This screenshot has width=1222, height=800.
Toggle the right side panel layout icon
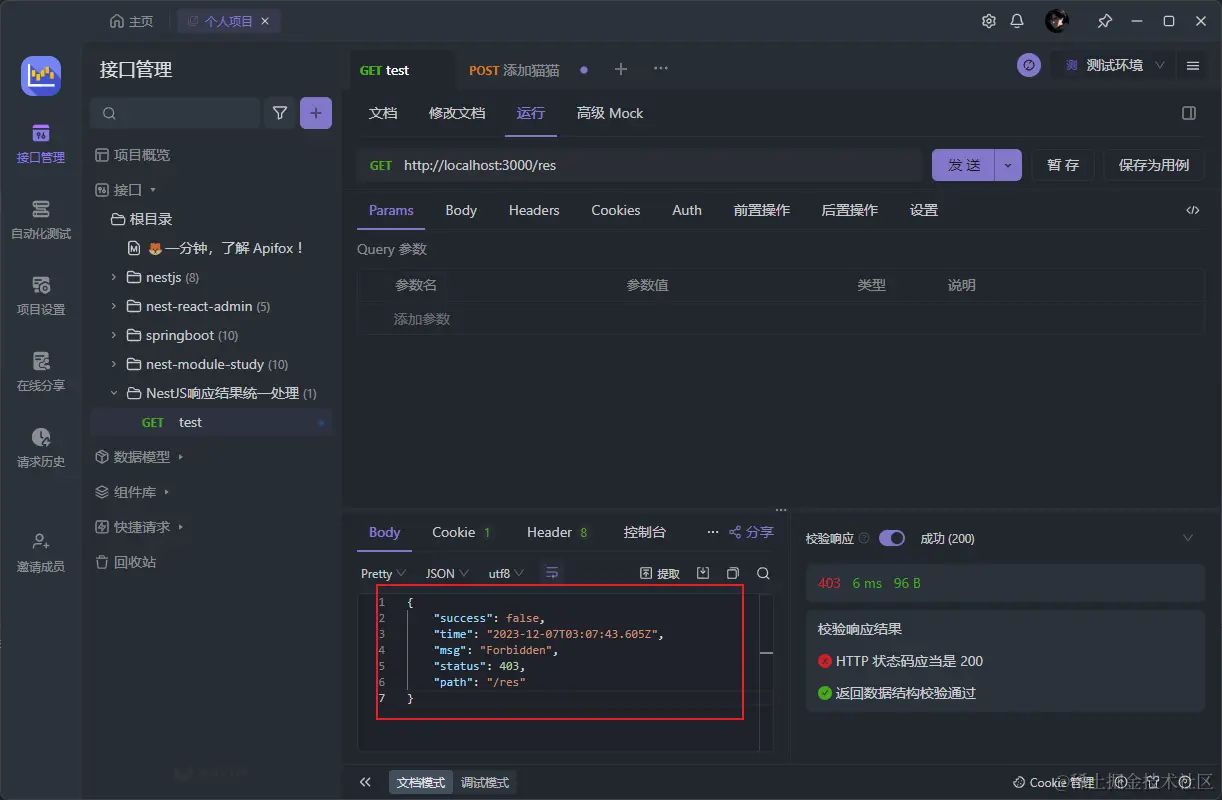pyautogui.click(x=1189, y=113)
